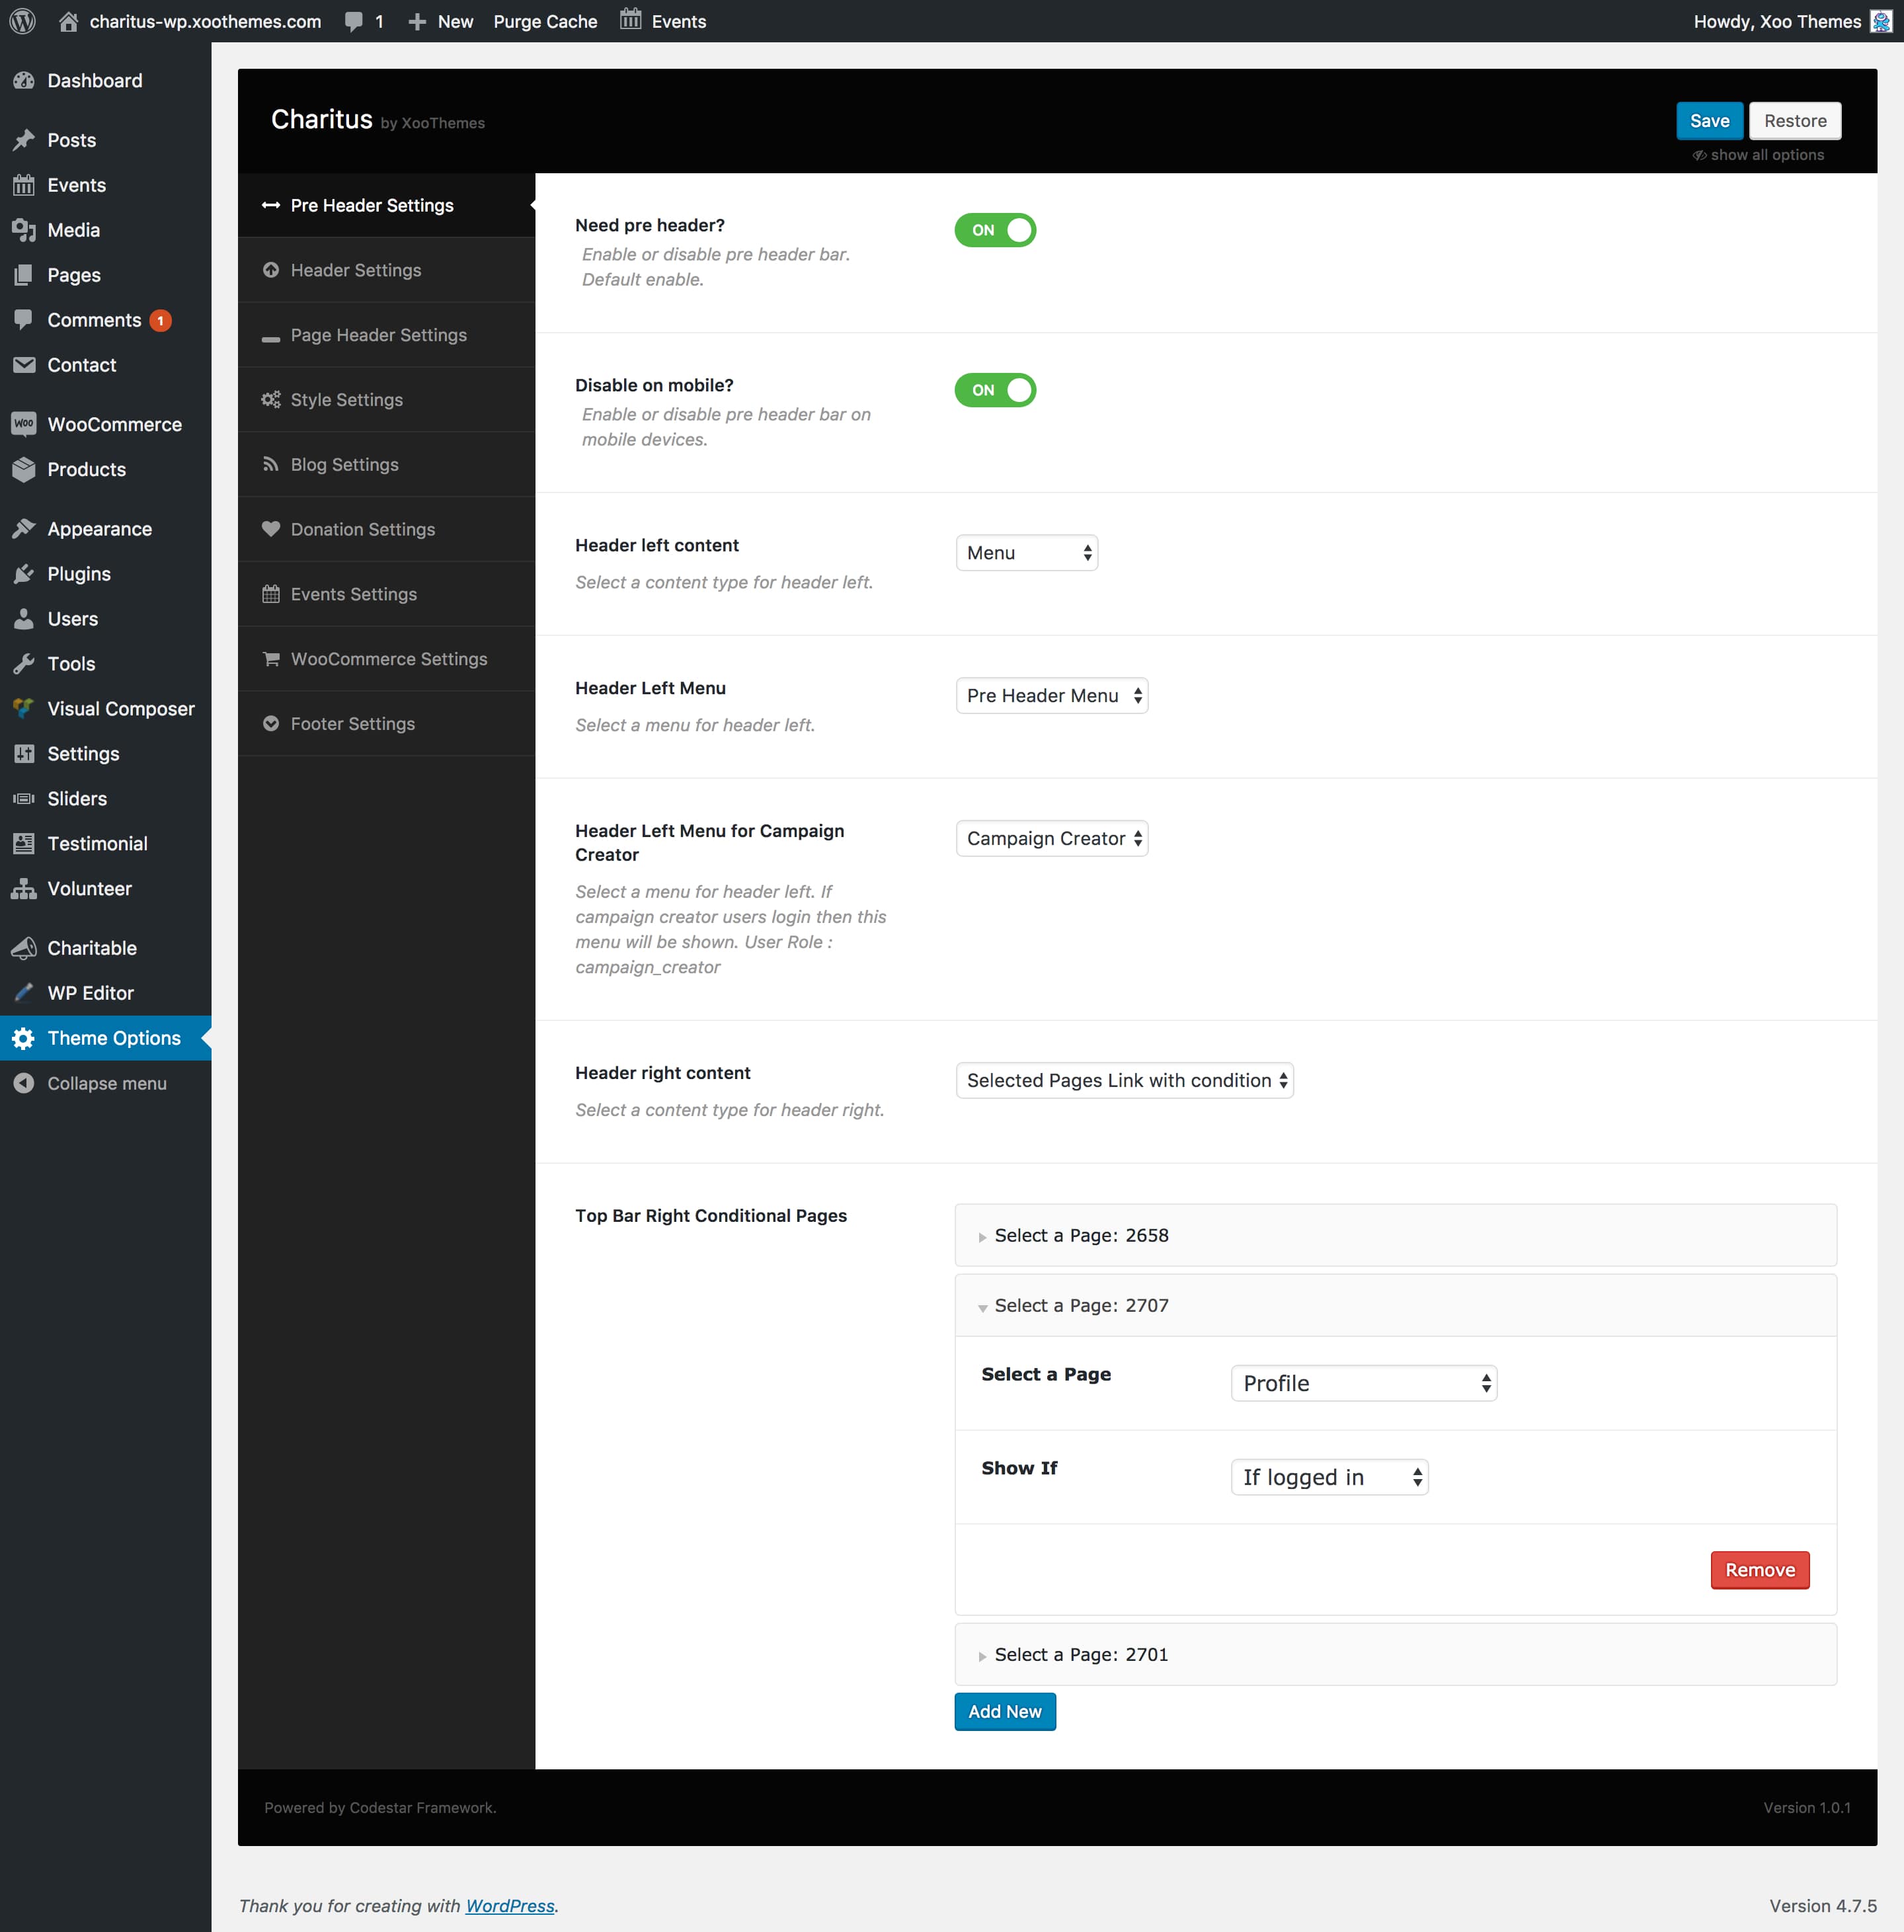1904x1932 pixels.
Task: Open the Header left content dropdown
Action: click(x=1026, y=553)
